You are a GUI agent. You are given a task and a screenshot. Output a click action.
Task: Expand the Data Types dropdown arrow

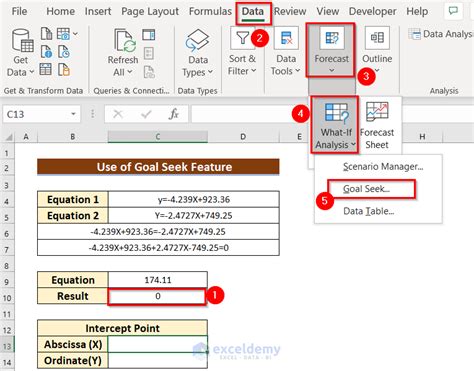pyautogui.click(x=210, y=72)
